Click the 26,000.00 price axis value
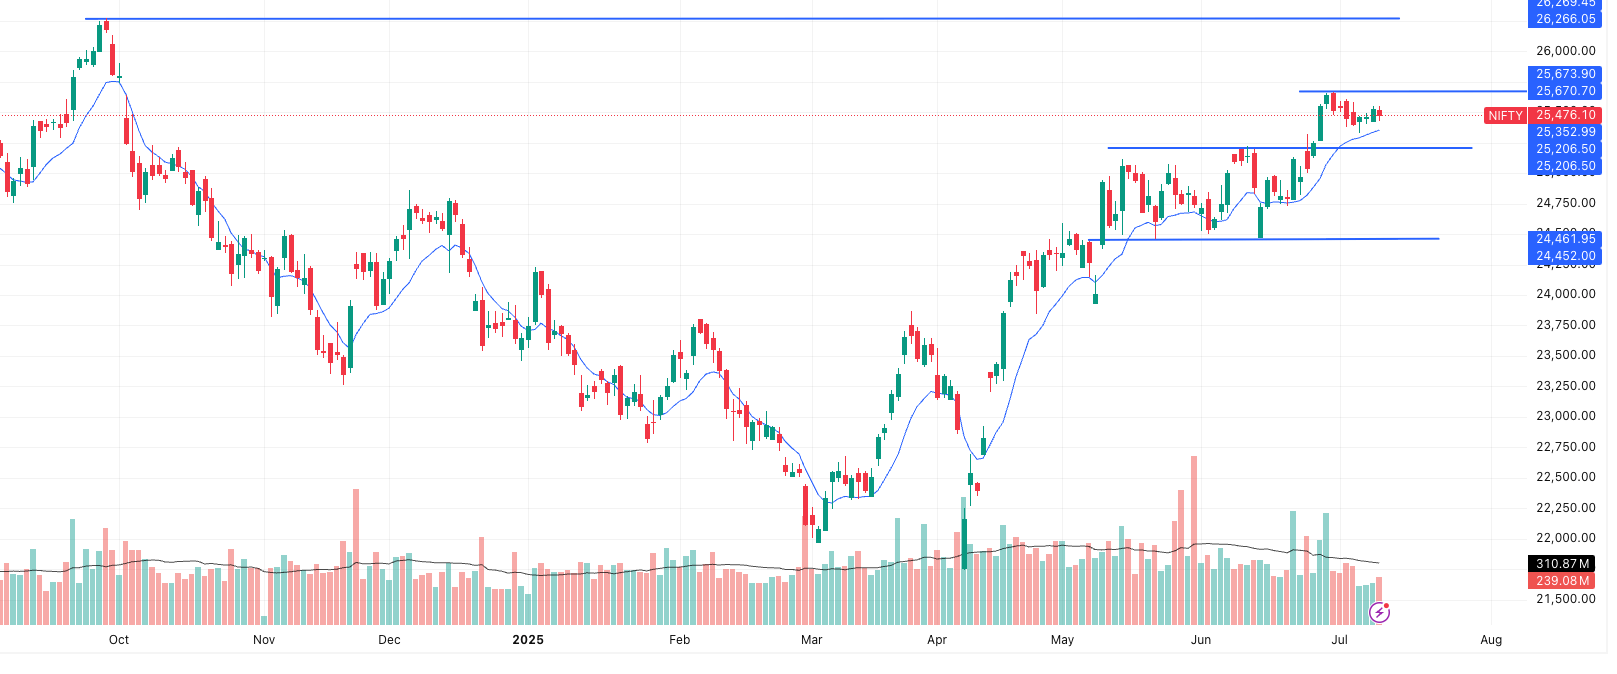Viewport: 1617px width, 674px height. (1565, 51)
